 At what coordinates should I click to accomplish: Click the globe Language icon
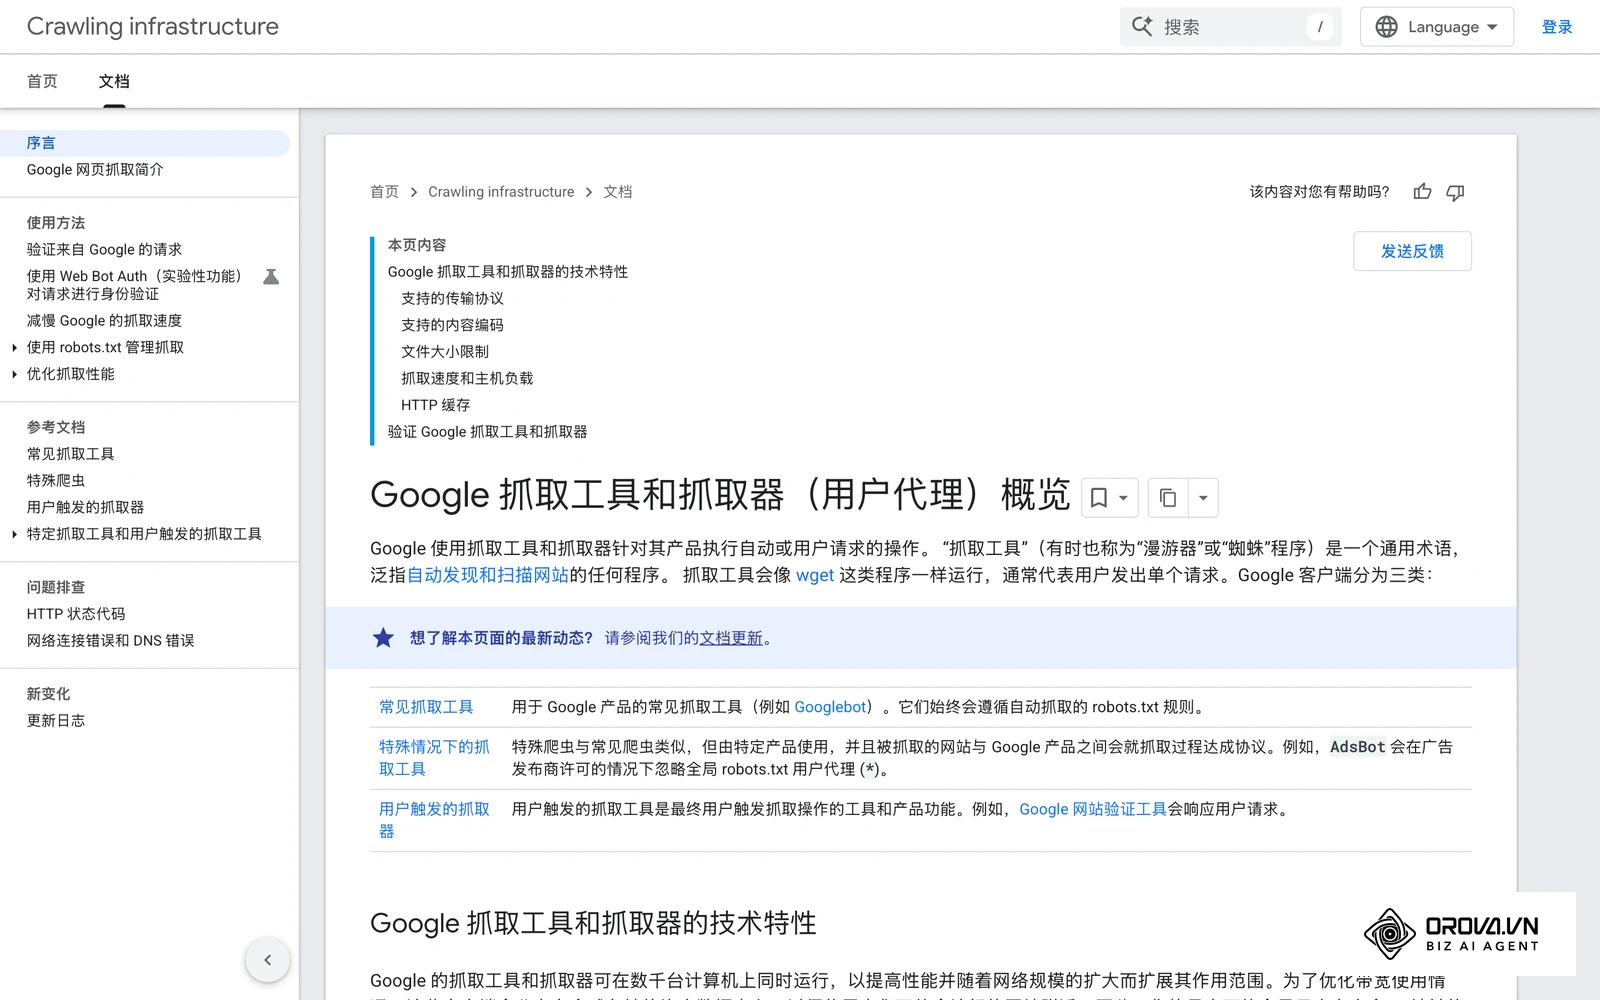[1386, 27]
